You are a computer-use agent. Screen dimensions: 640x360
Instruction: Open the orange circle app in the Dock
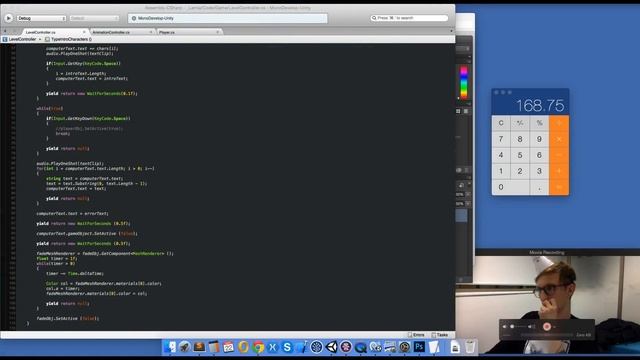coord(243,347)
